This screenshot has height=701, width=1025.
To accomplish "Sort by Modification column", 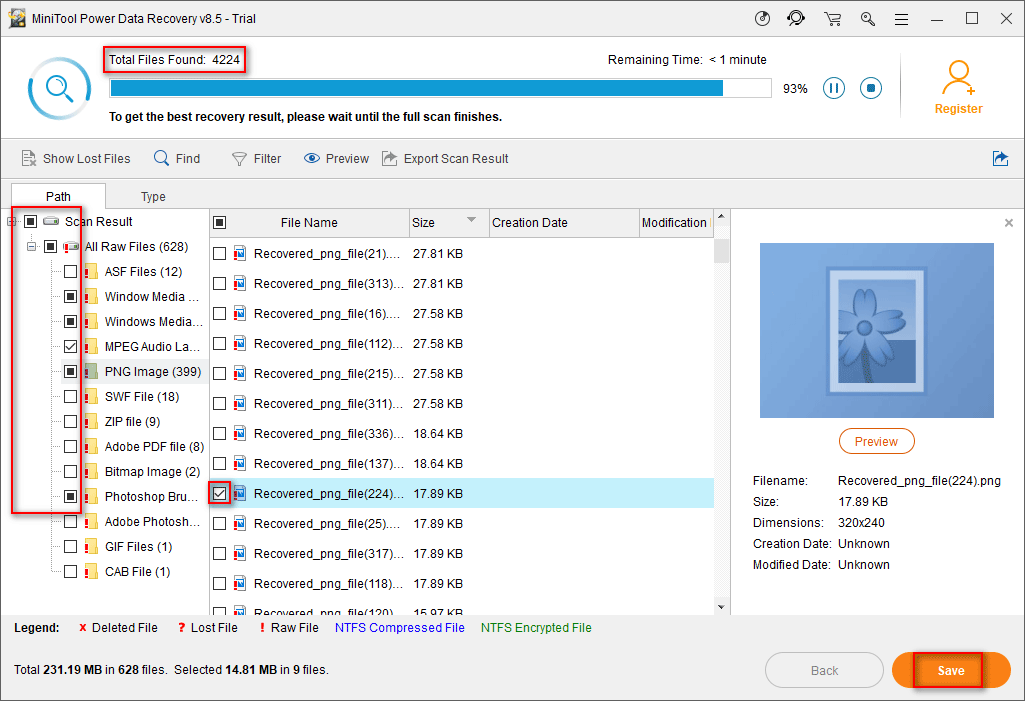I will click(676, 222).
